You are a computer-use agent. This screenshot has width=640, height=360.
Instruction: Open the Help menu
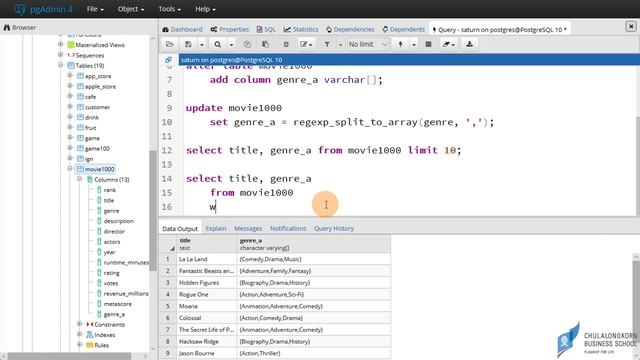(205, 9)
